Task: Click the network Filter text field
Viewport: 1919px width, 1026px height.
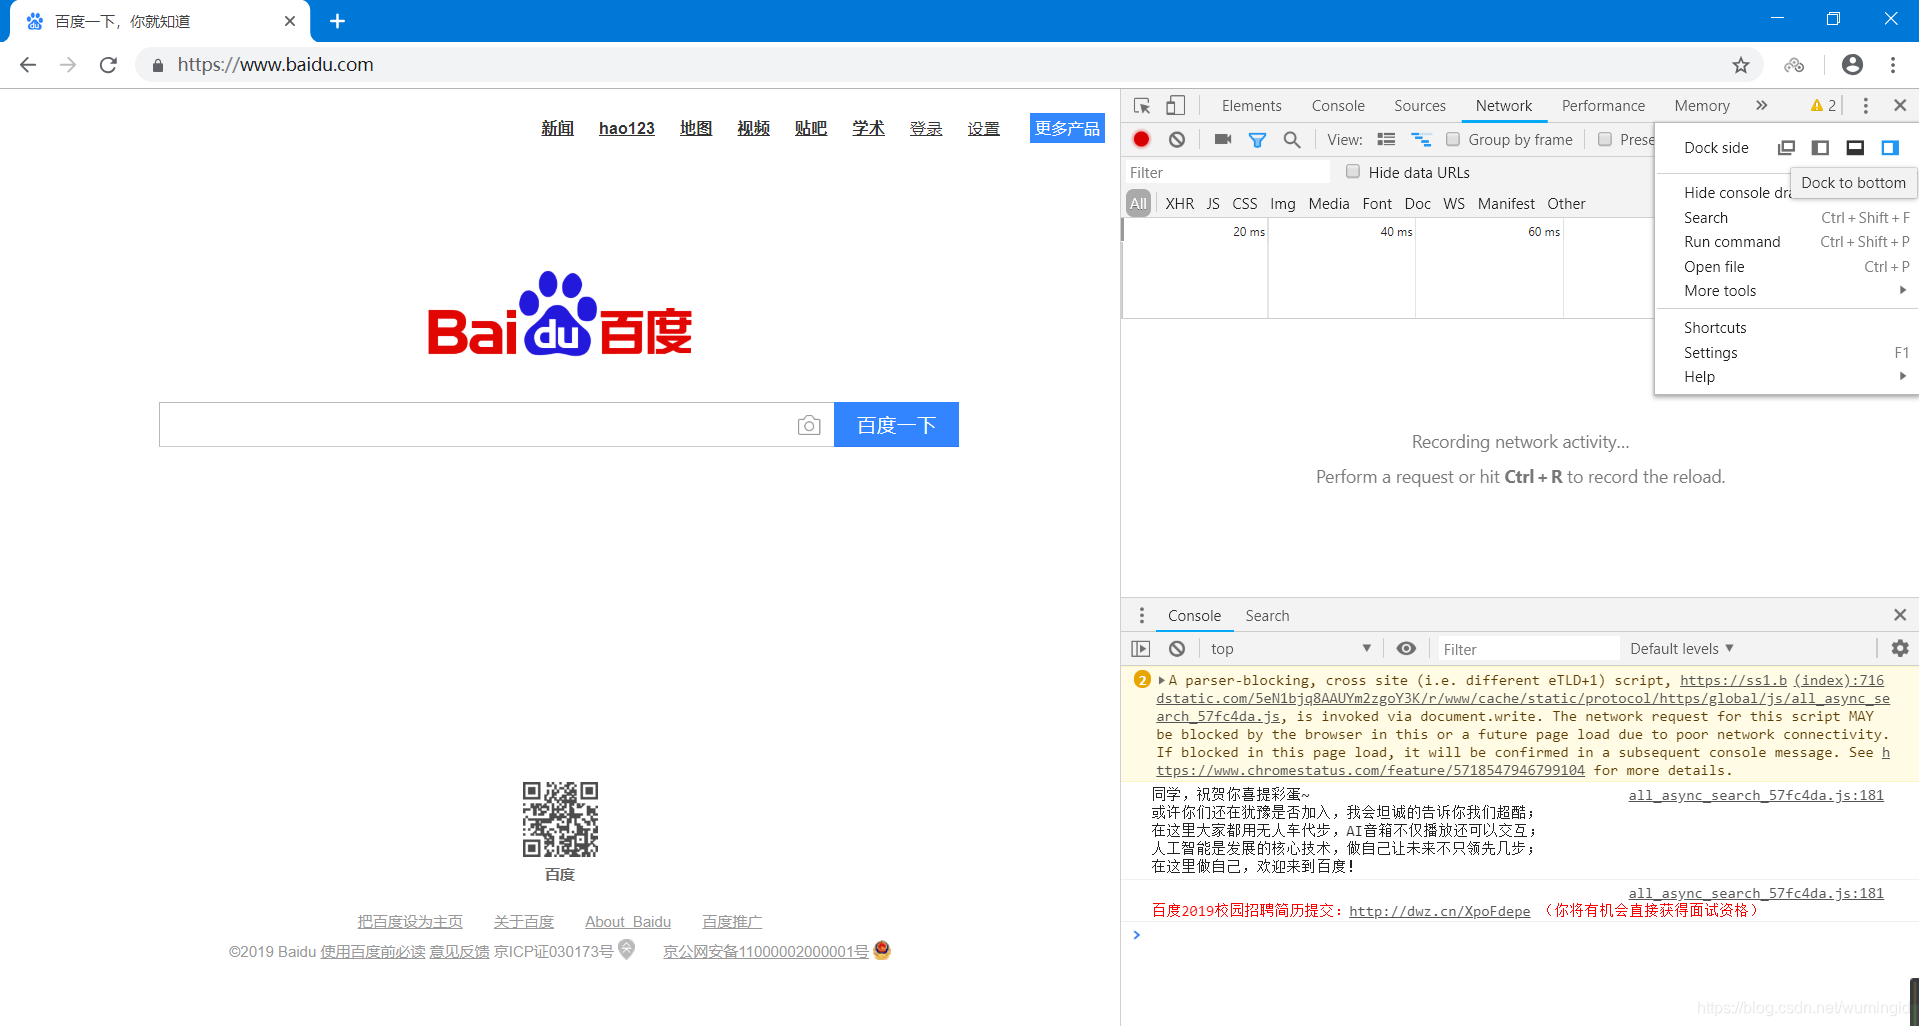Action: pos(1227,172)
